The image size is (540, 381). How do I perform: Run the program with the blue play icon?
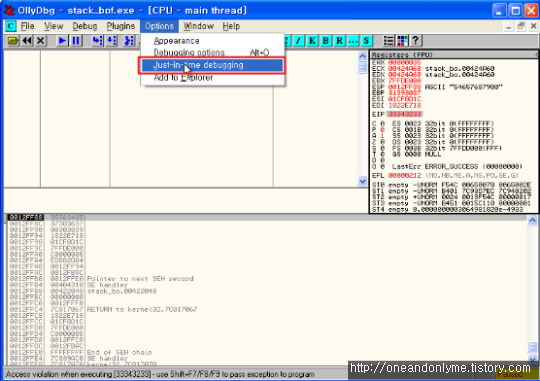[x=62, y=41]
